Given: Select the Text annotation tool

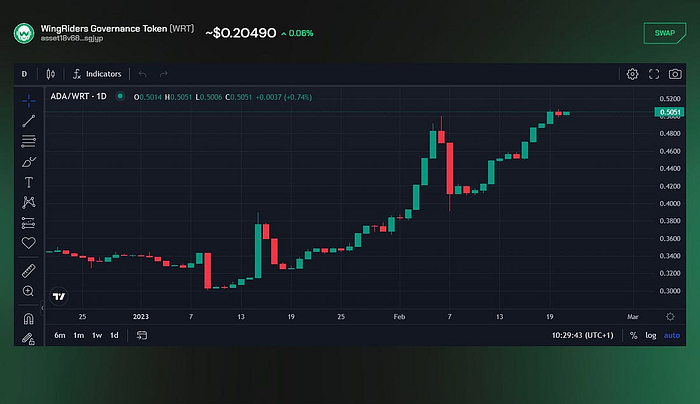Looking at the screenshot, I should pos(29,182).
